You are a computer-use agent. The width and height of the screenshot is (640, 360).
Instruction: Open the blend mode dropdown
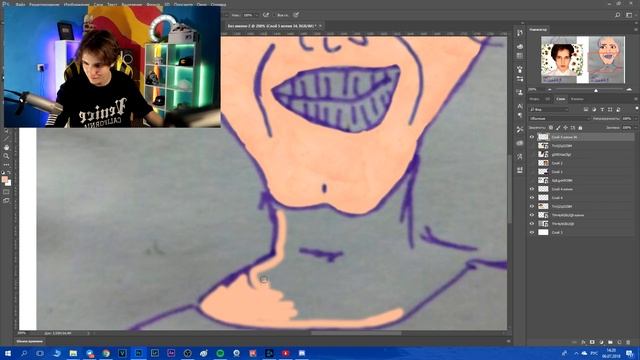click(x=559, y=118)
